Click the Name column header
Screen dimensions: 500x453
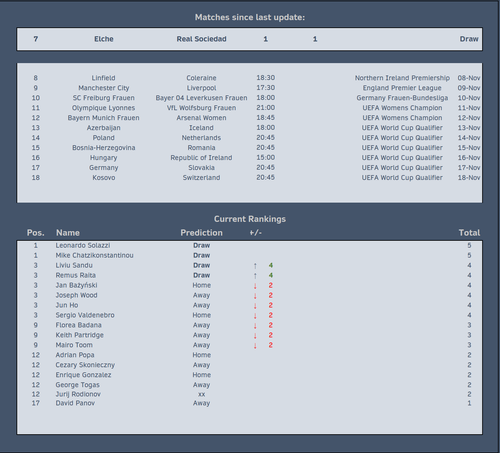68,233
